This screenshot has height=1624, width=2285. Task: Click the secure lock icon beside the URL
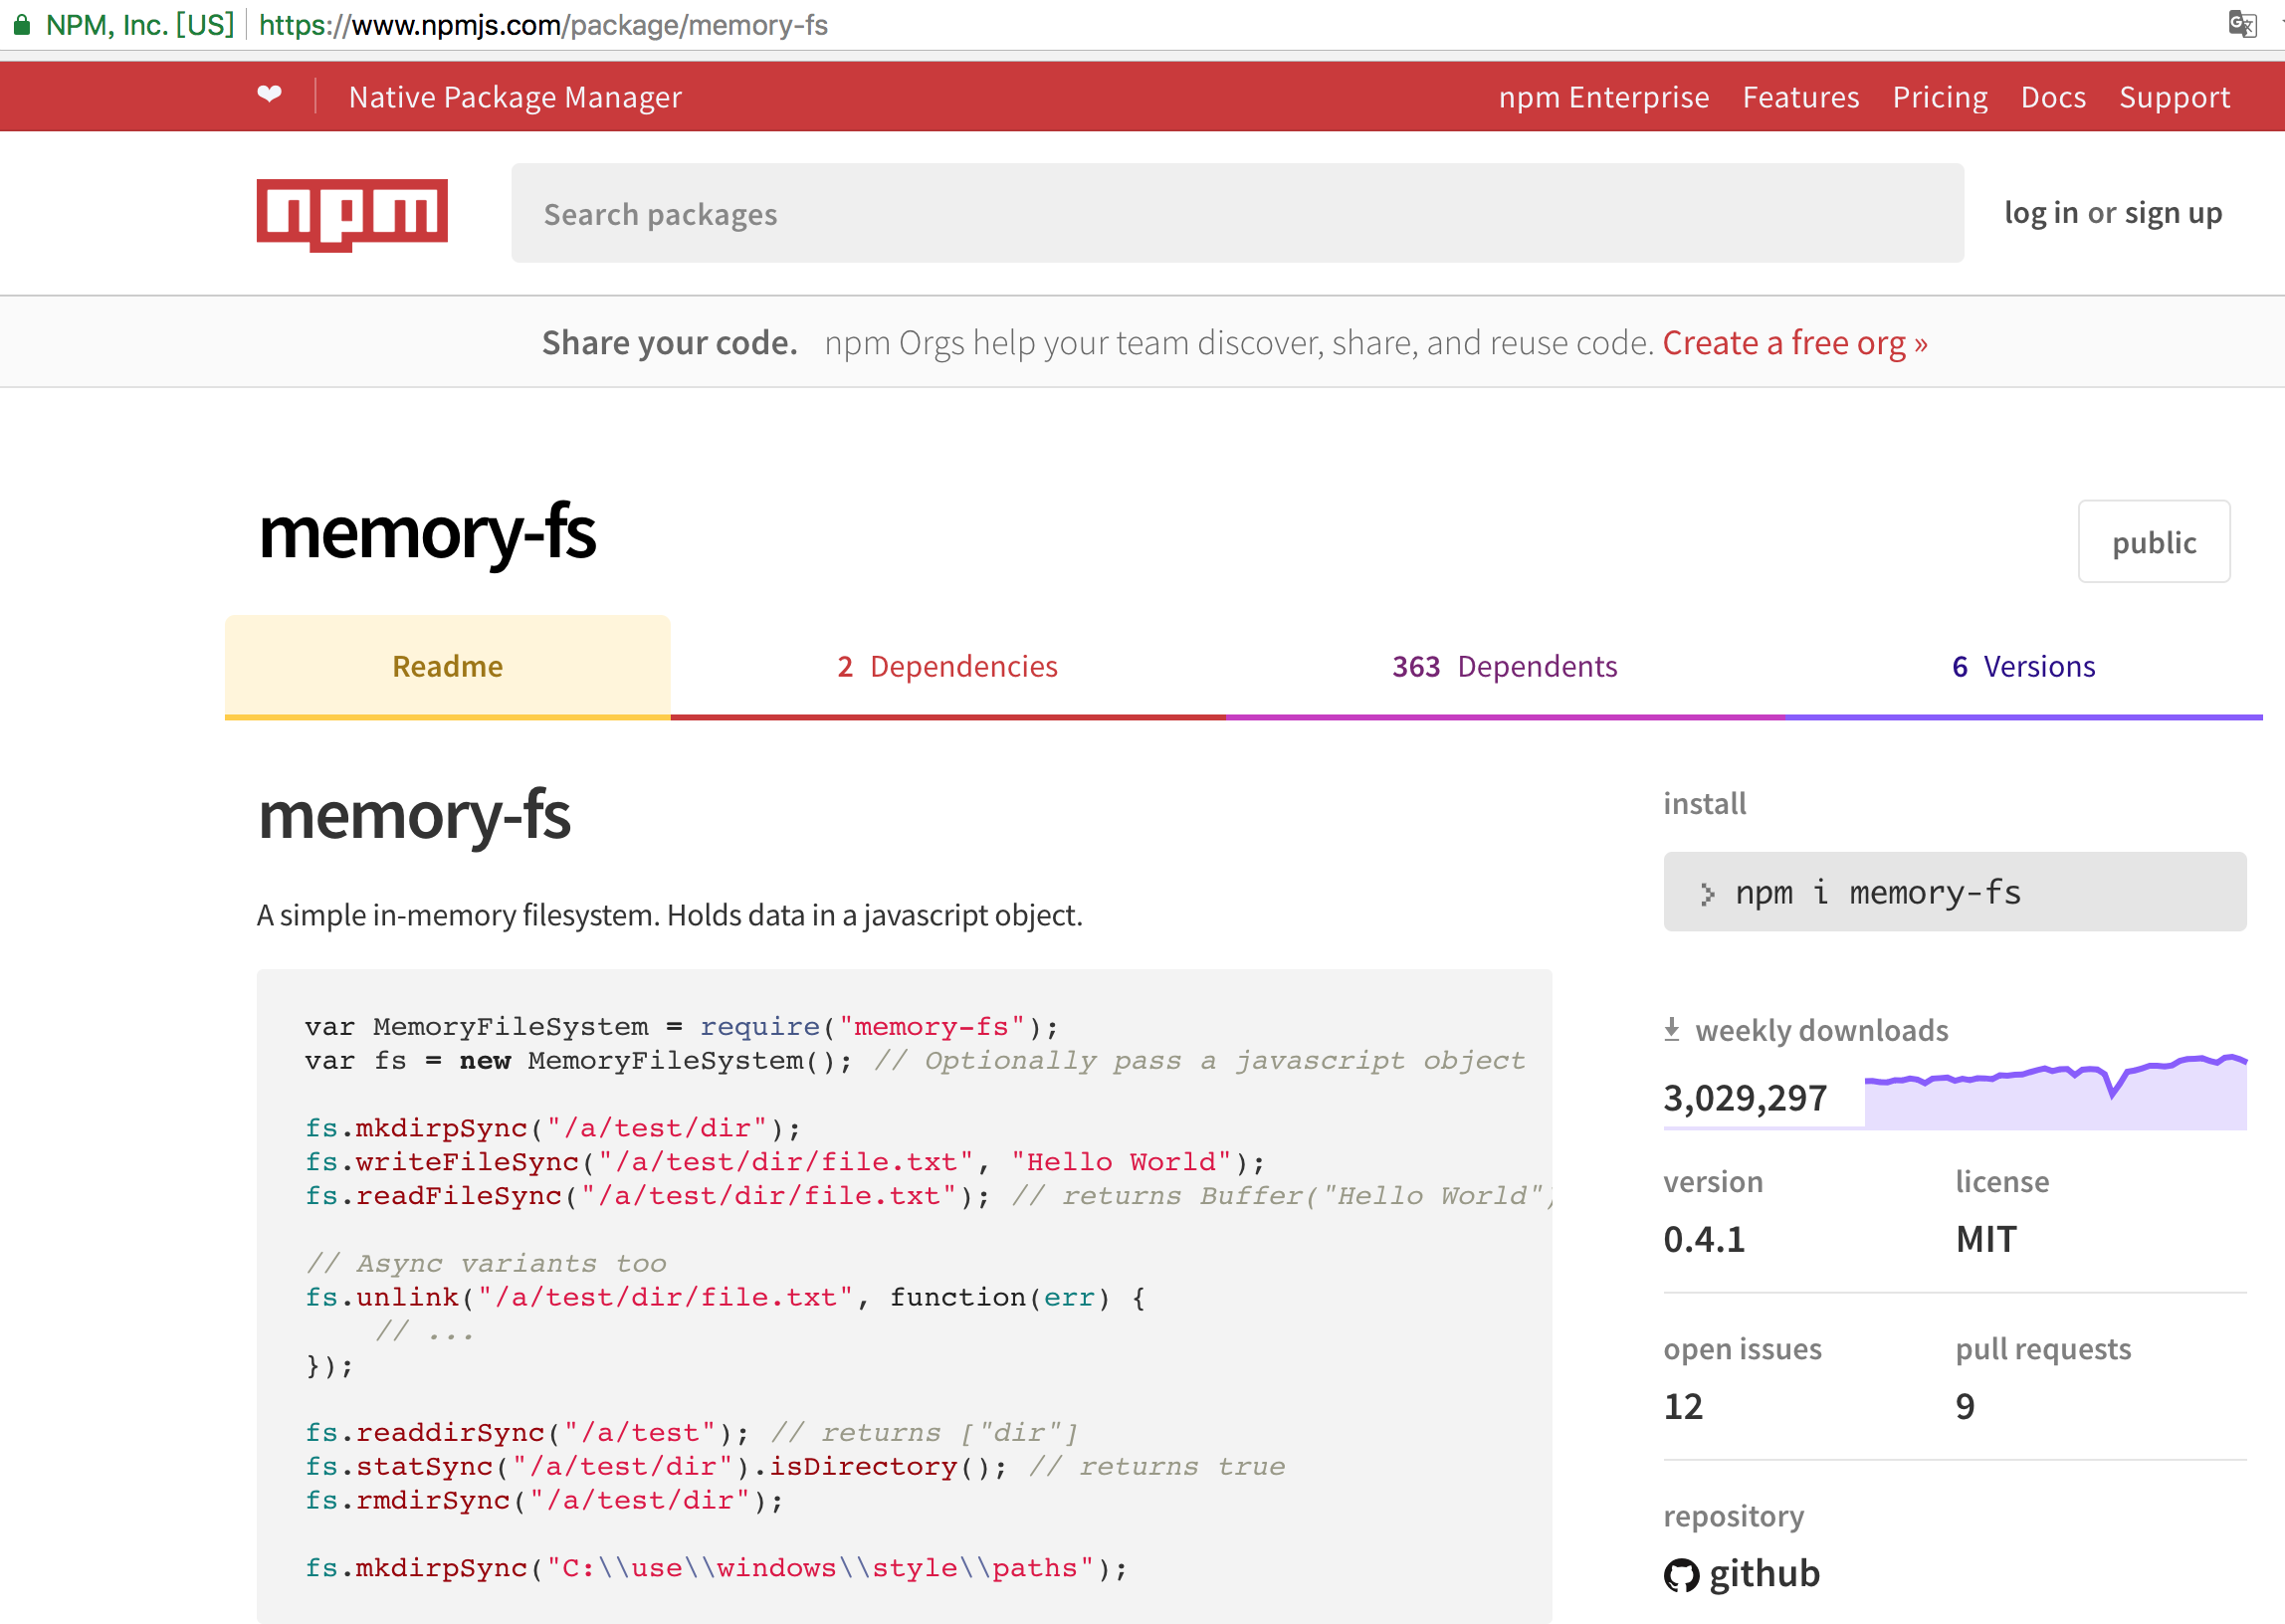click(21, 25)
